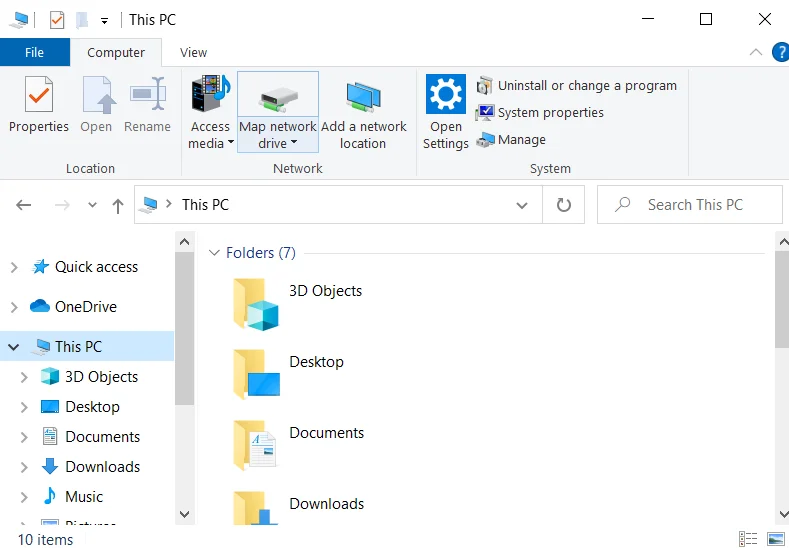Click the system icon in title bar
This screenshot has width=789, height=548.
19,20
